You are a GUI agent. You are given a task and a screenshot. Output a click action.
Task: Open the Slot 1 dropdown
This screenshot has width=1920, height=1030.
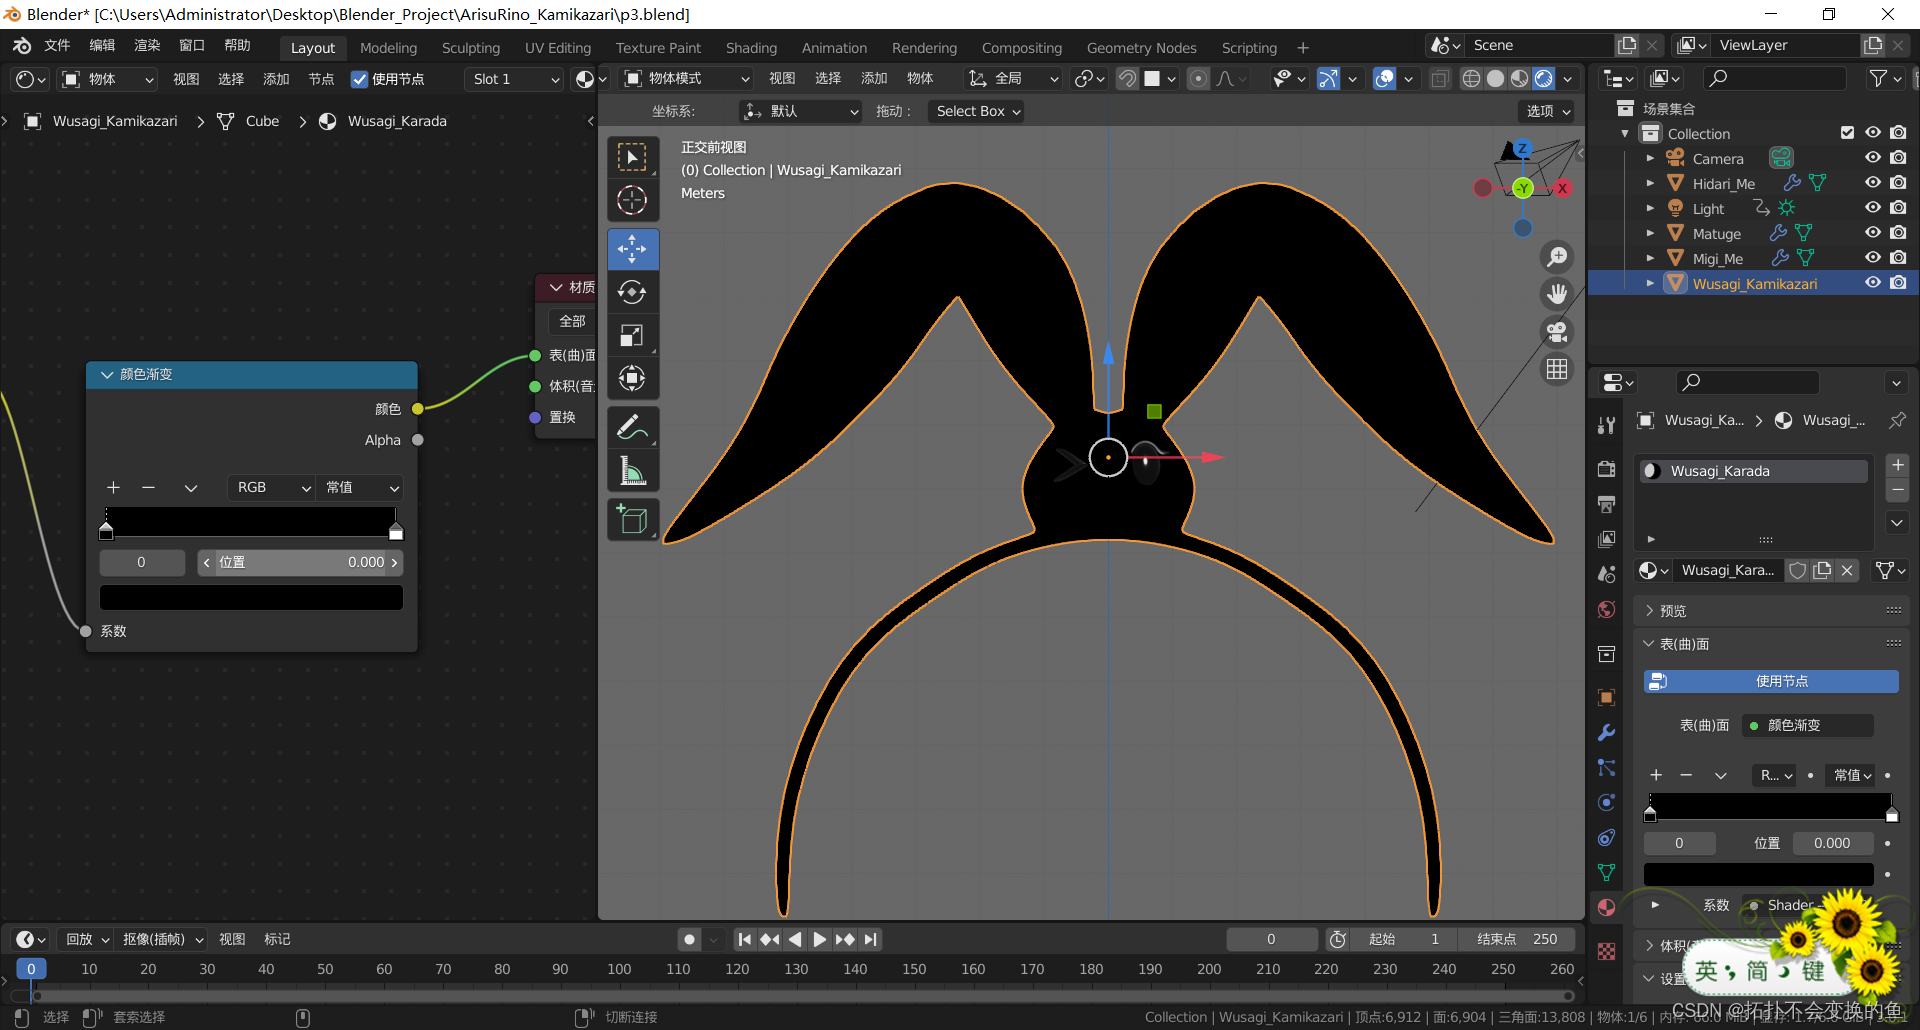coord(515,79)
